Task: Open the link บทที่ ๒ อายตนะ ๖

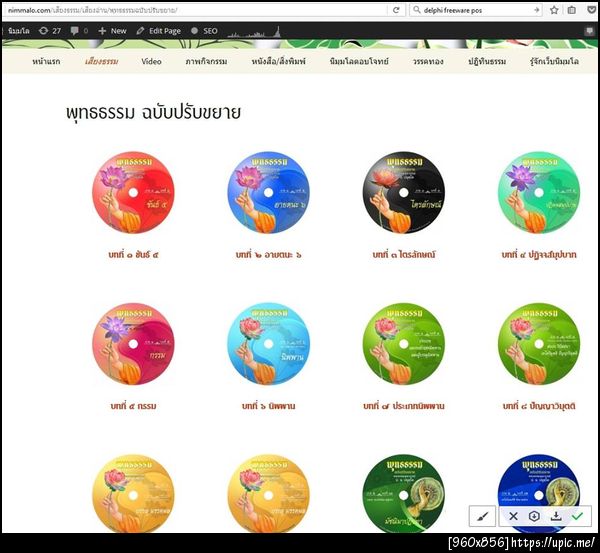Action: [x=269, y=254]
